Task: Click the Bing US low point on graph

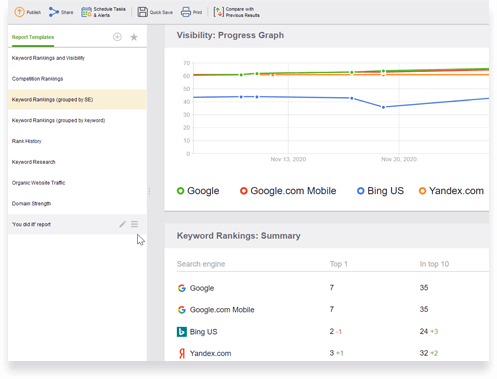Action: click(x=383, y=107)
